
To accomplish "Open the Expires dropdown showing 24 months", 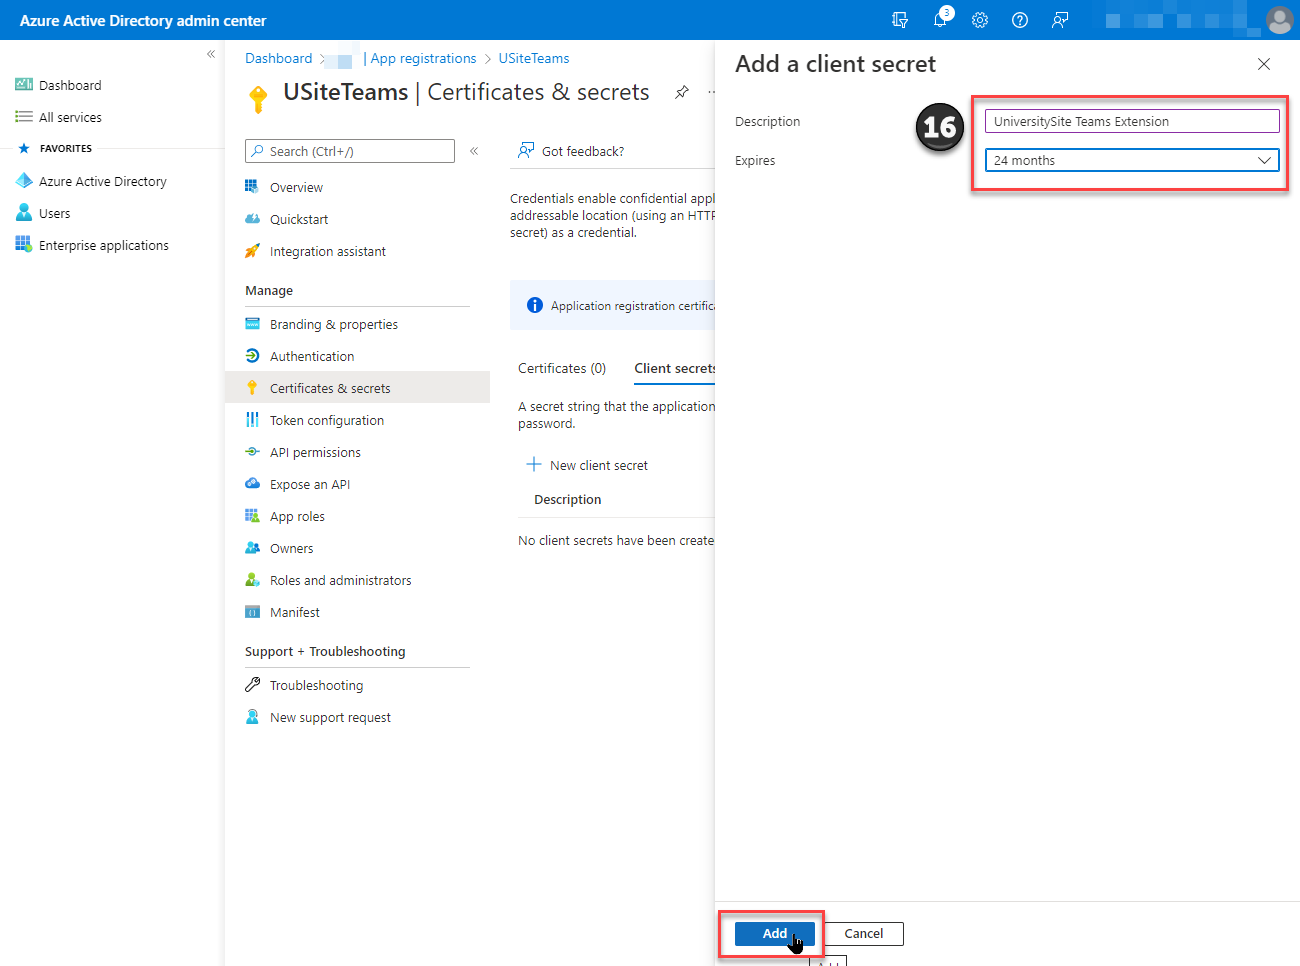I will pos(1132,160).
